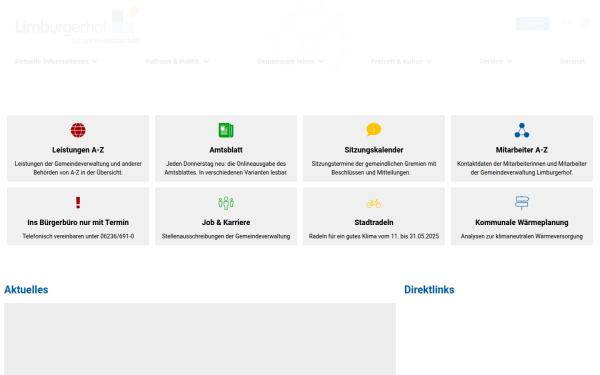Click the text 'Radeln für ein gutes Klima'
The width and height of the screenshot is (600, 375).
[x=342, y=236]
